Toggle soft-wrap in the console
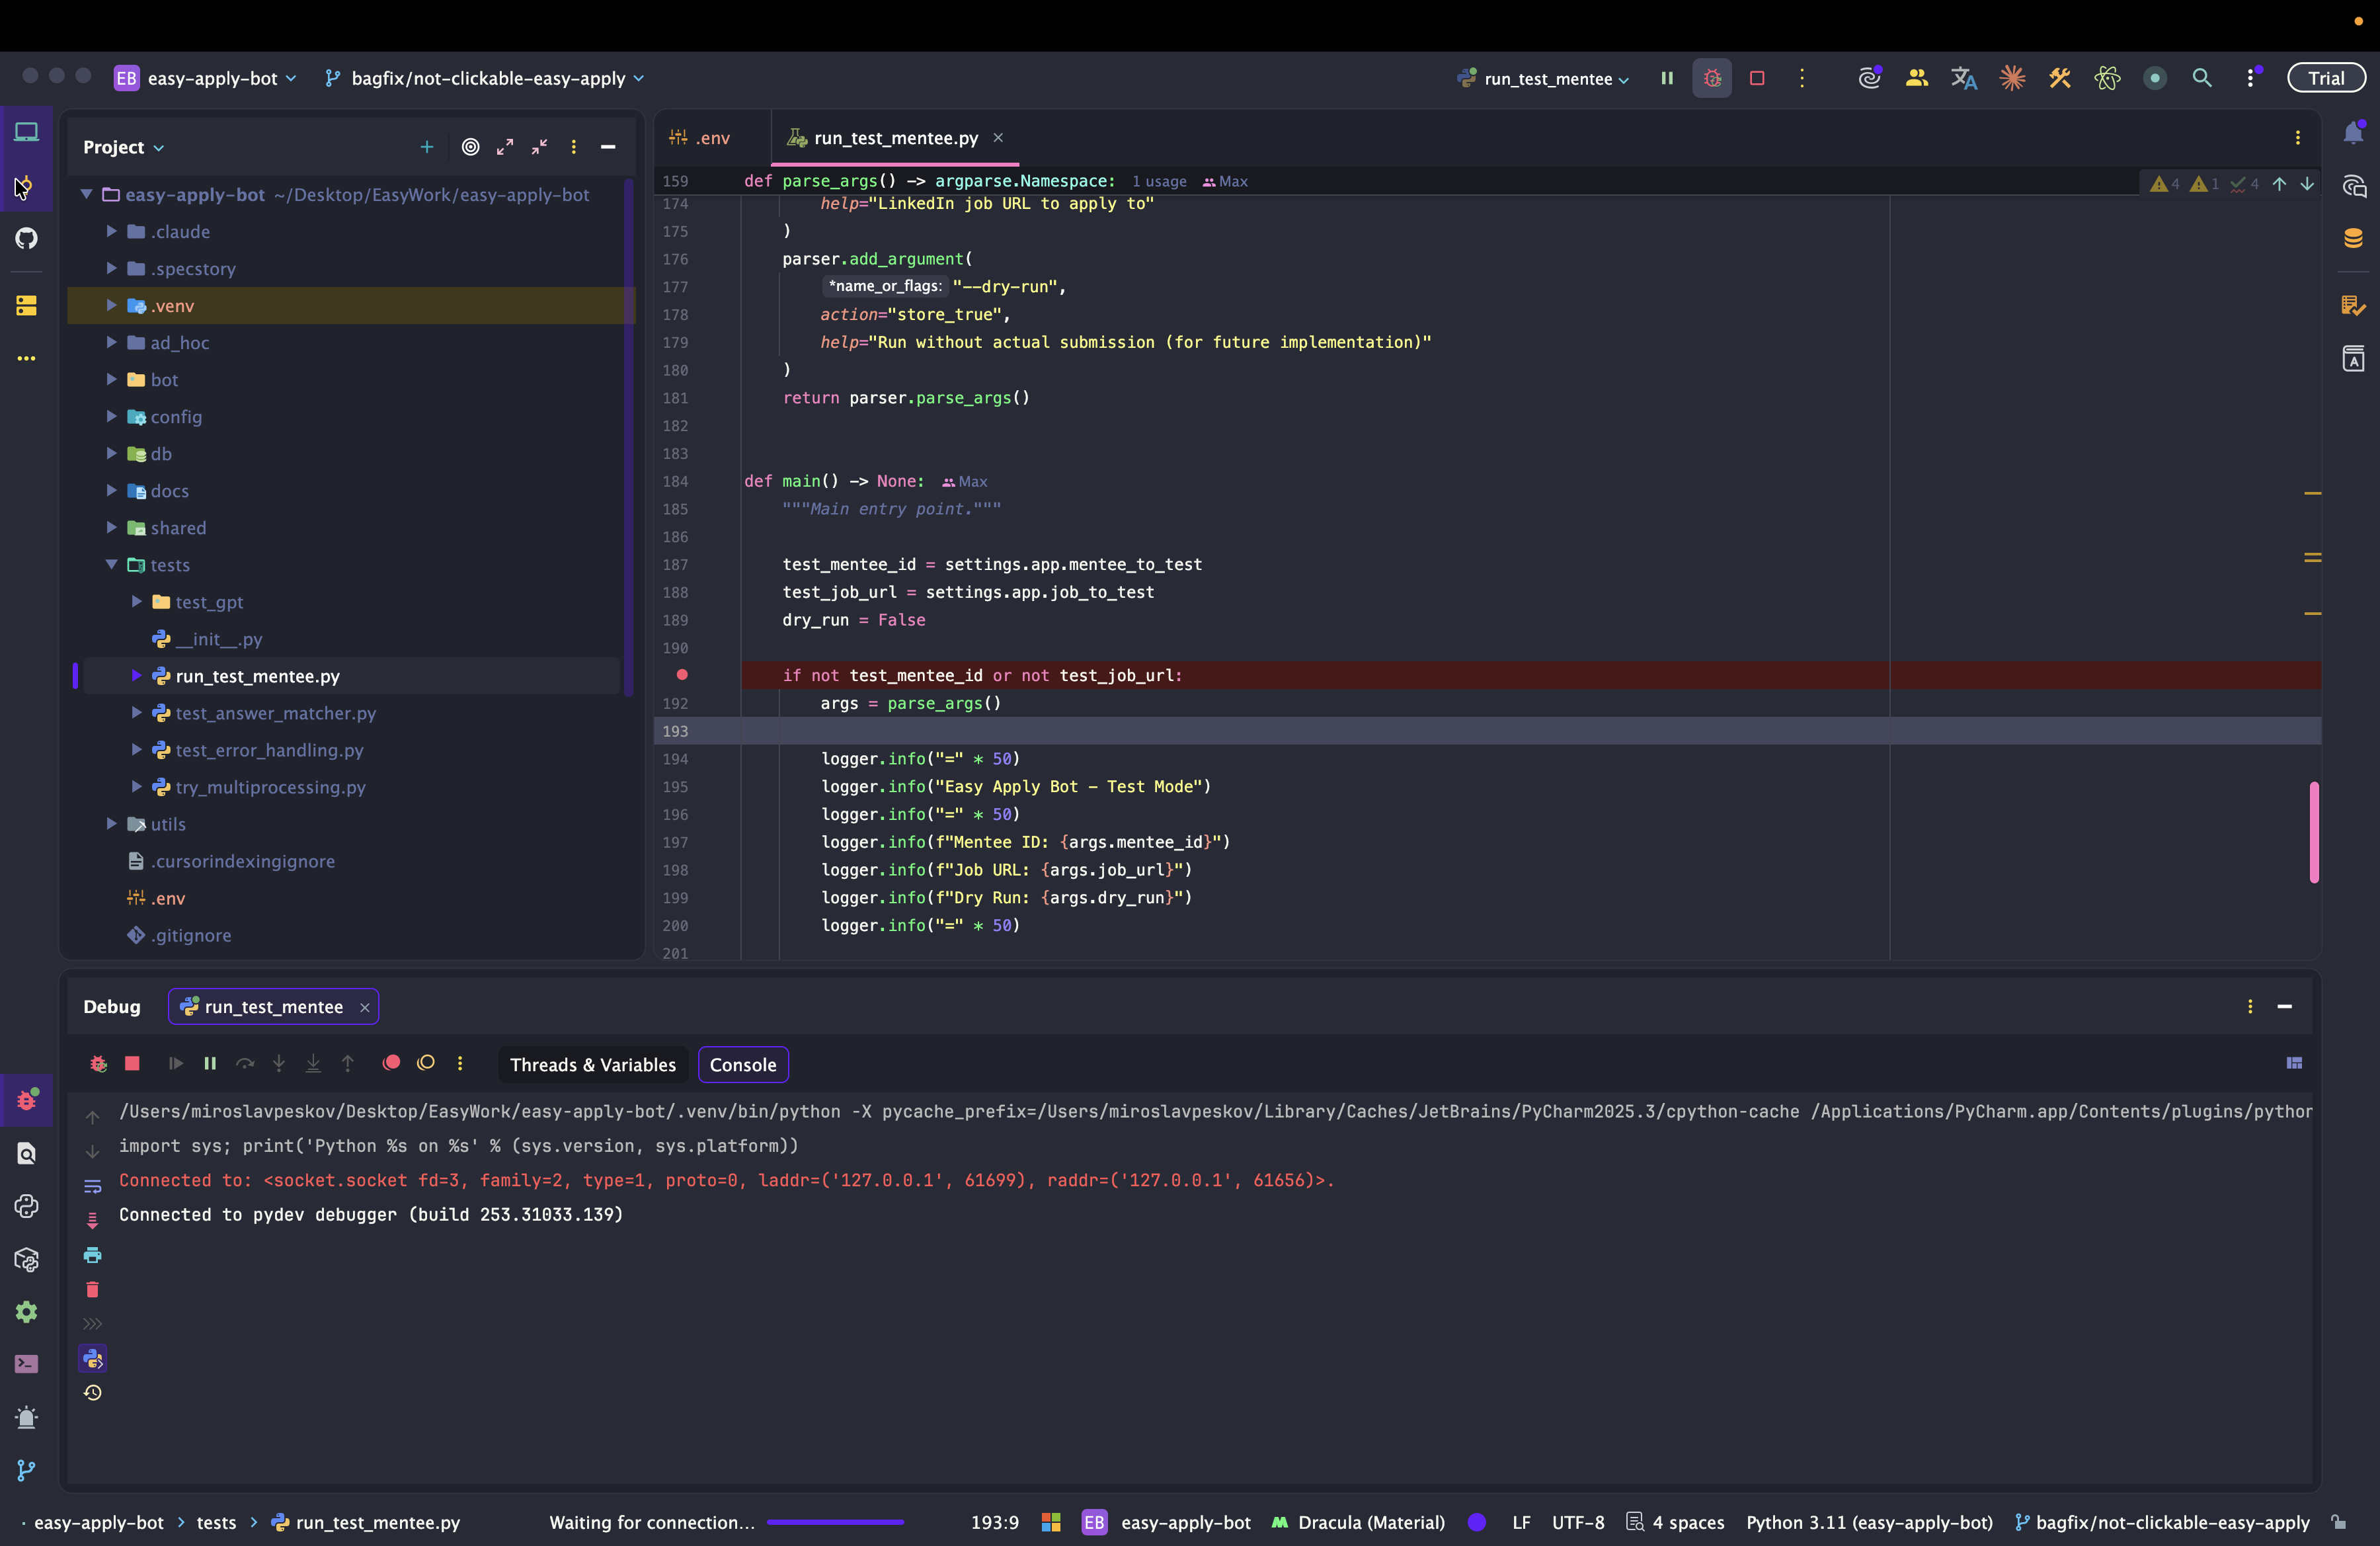2380x1546 pixels. click(x=93, y=1186)
